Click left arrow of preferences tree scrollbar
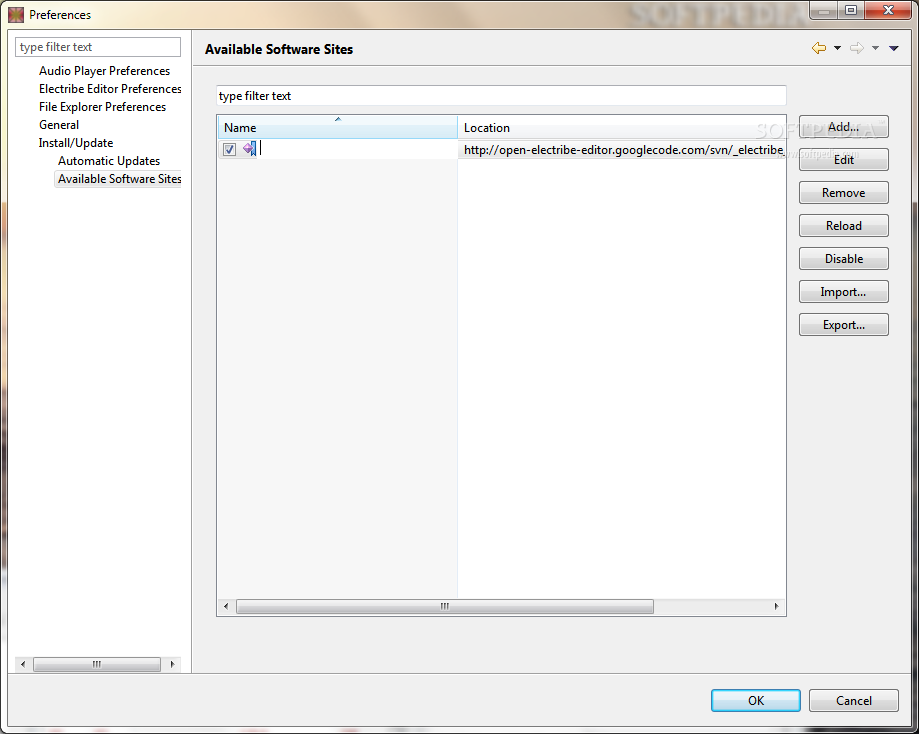This screenshot has height=734, width=919. click(23, 664)
